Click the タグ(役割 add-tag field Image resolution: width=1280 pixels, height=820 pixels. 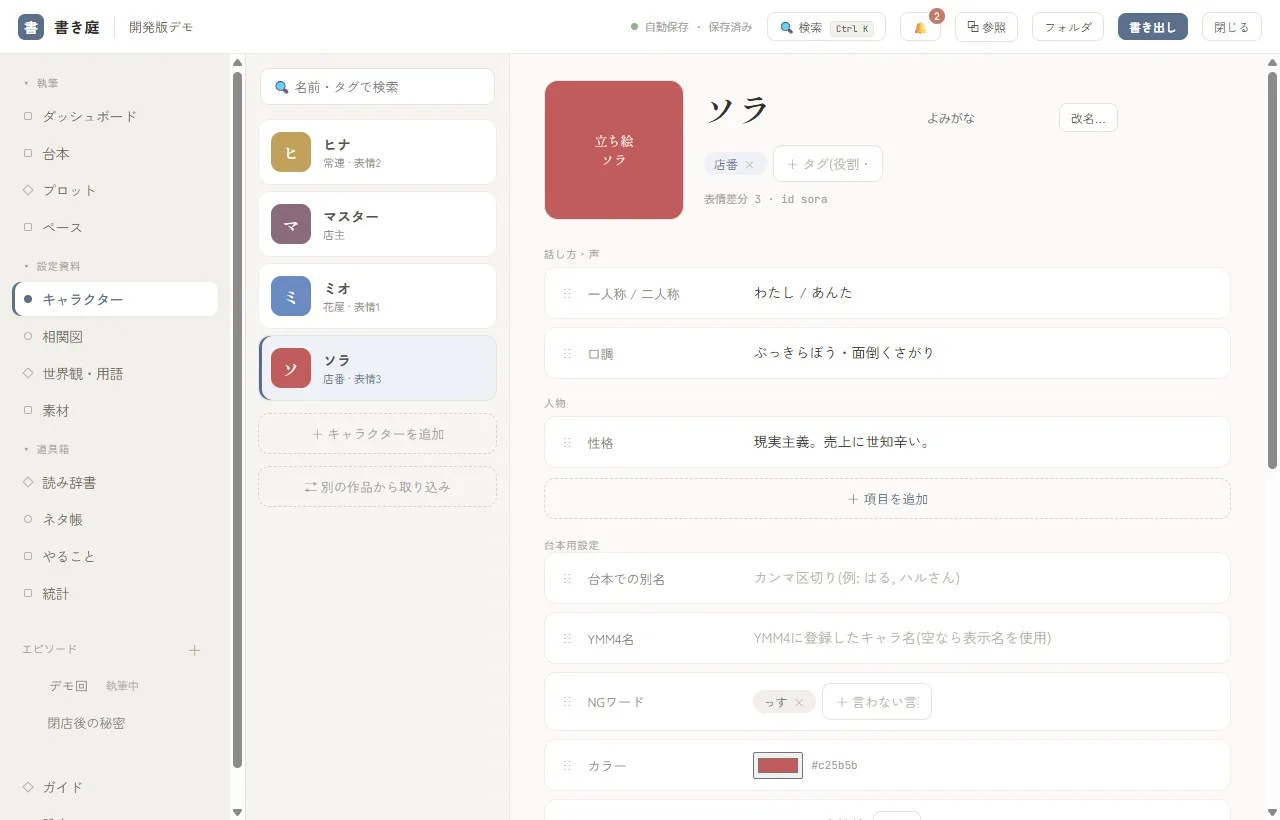point(828,164)
